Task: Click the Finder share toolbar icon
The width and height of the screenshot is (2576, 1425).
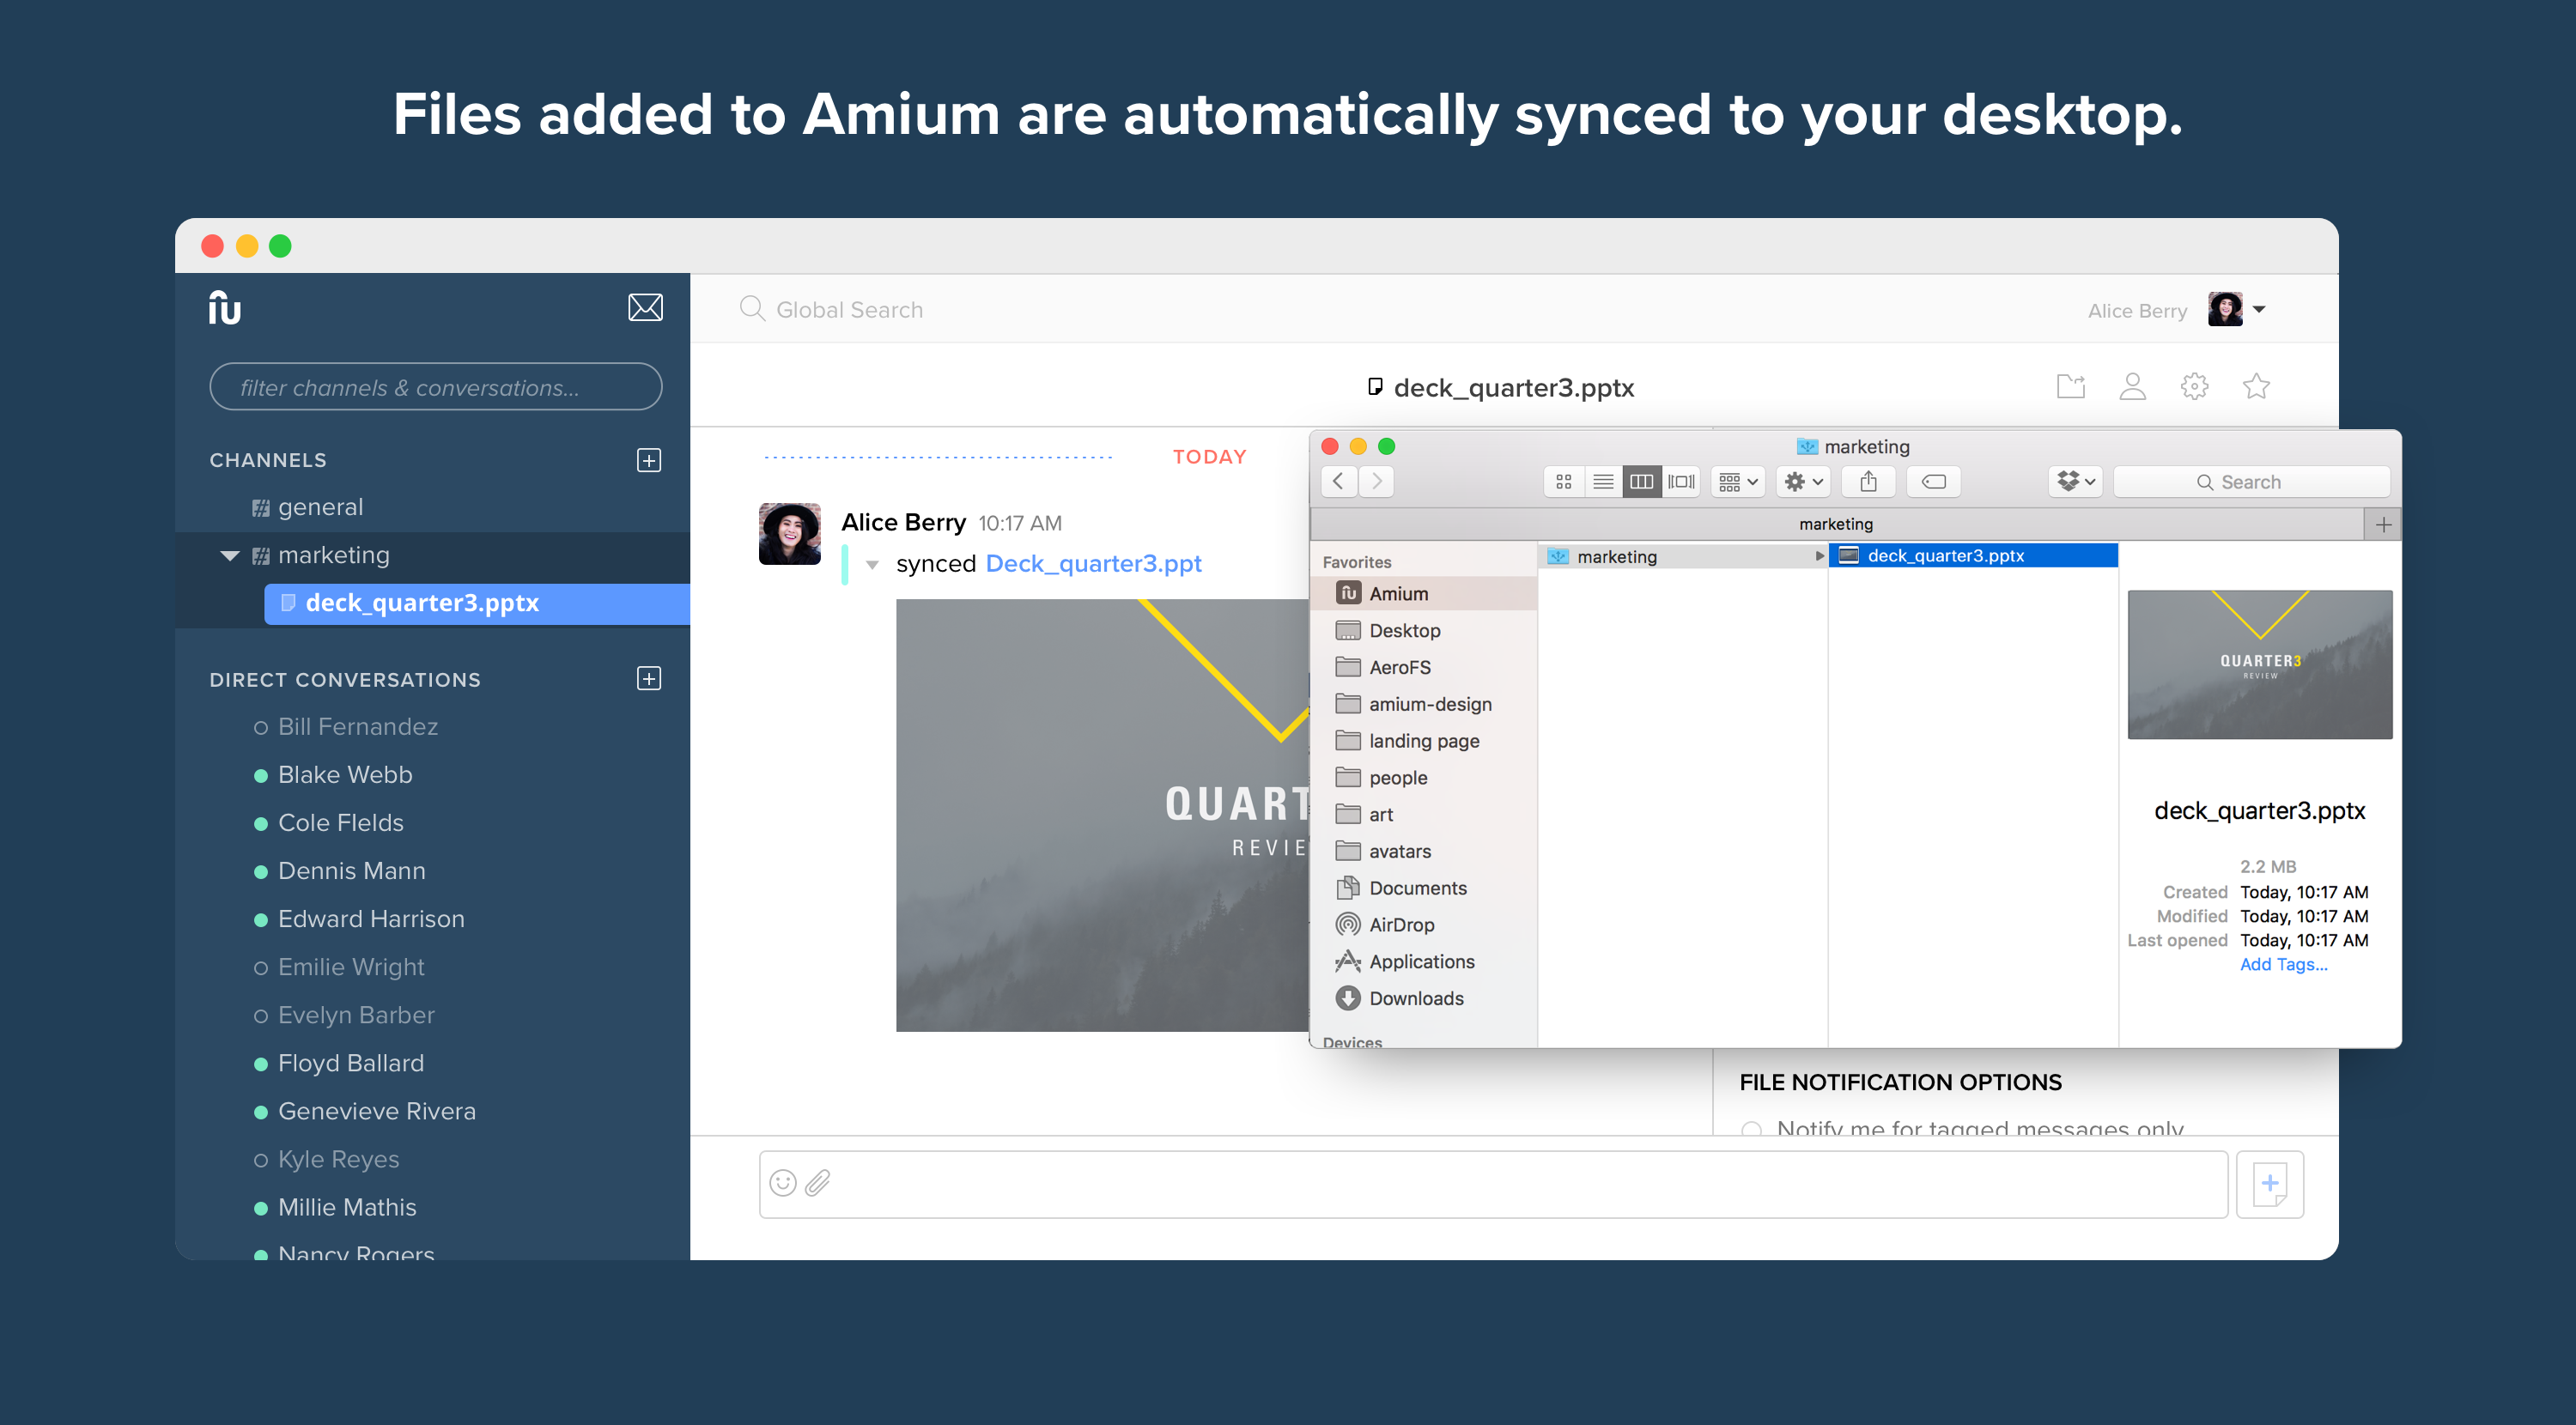Action: (x=1868, y=482)
